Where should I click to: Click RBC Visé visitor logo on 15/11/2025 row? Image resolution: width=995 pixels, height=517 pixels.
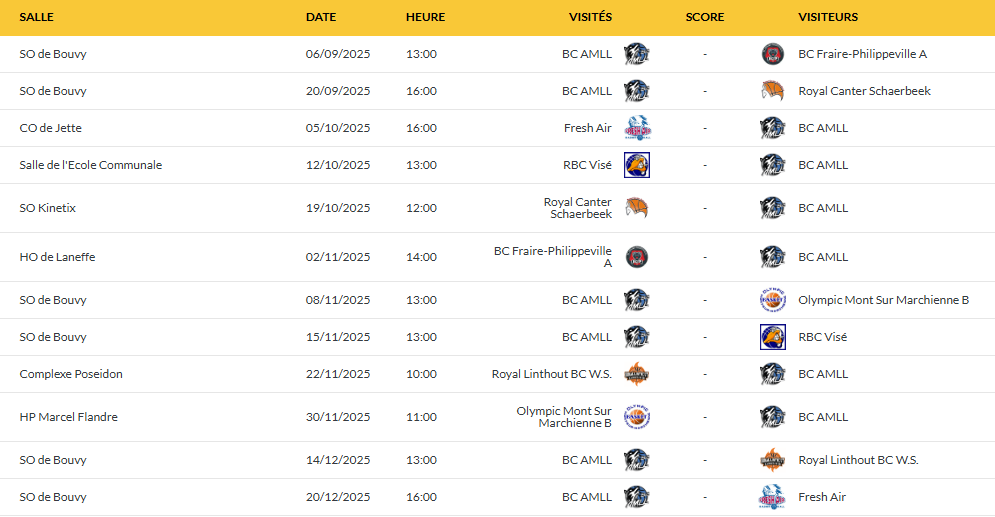[772, 337]
